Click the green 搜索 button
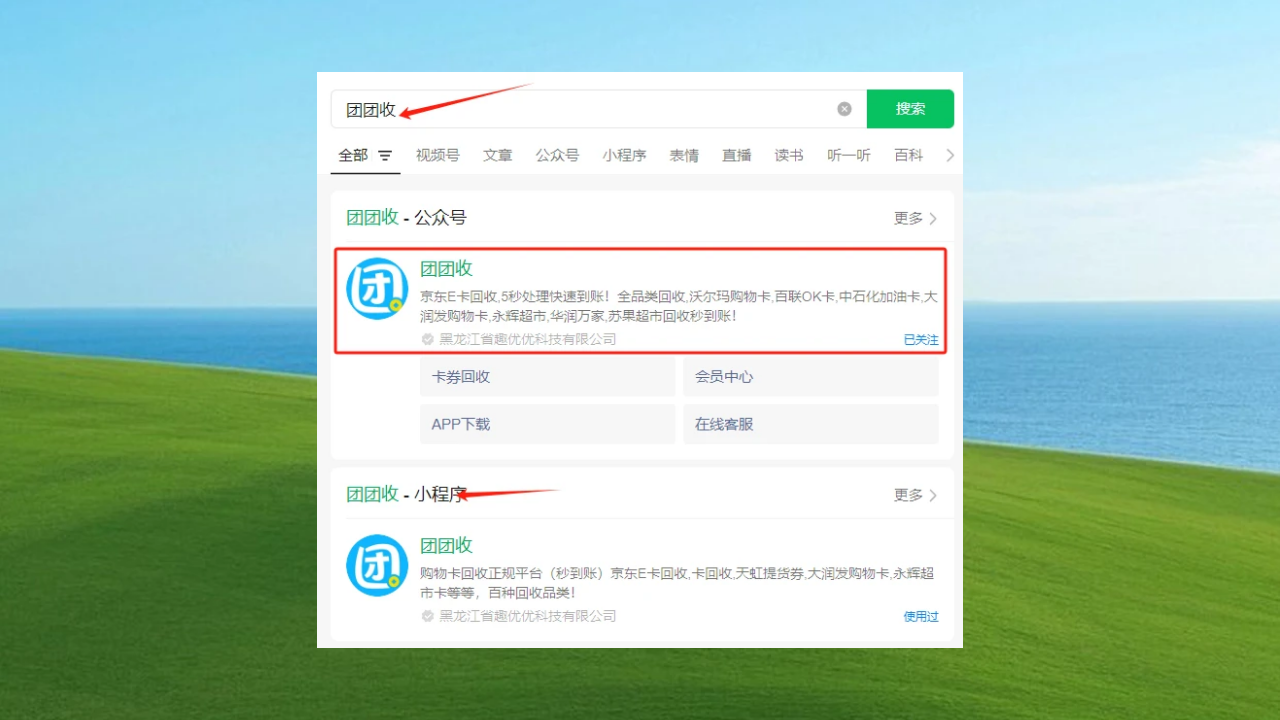1280x720 pixels. click(910, 109)
